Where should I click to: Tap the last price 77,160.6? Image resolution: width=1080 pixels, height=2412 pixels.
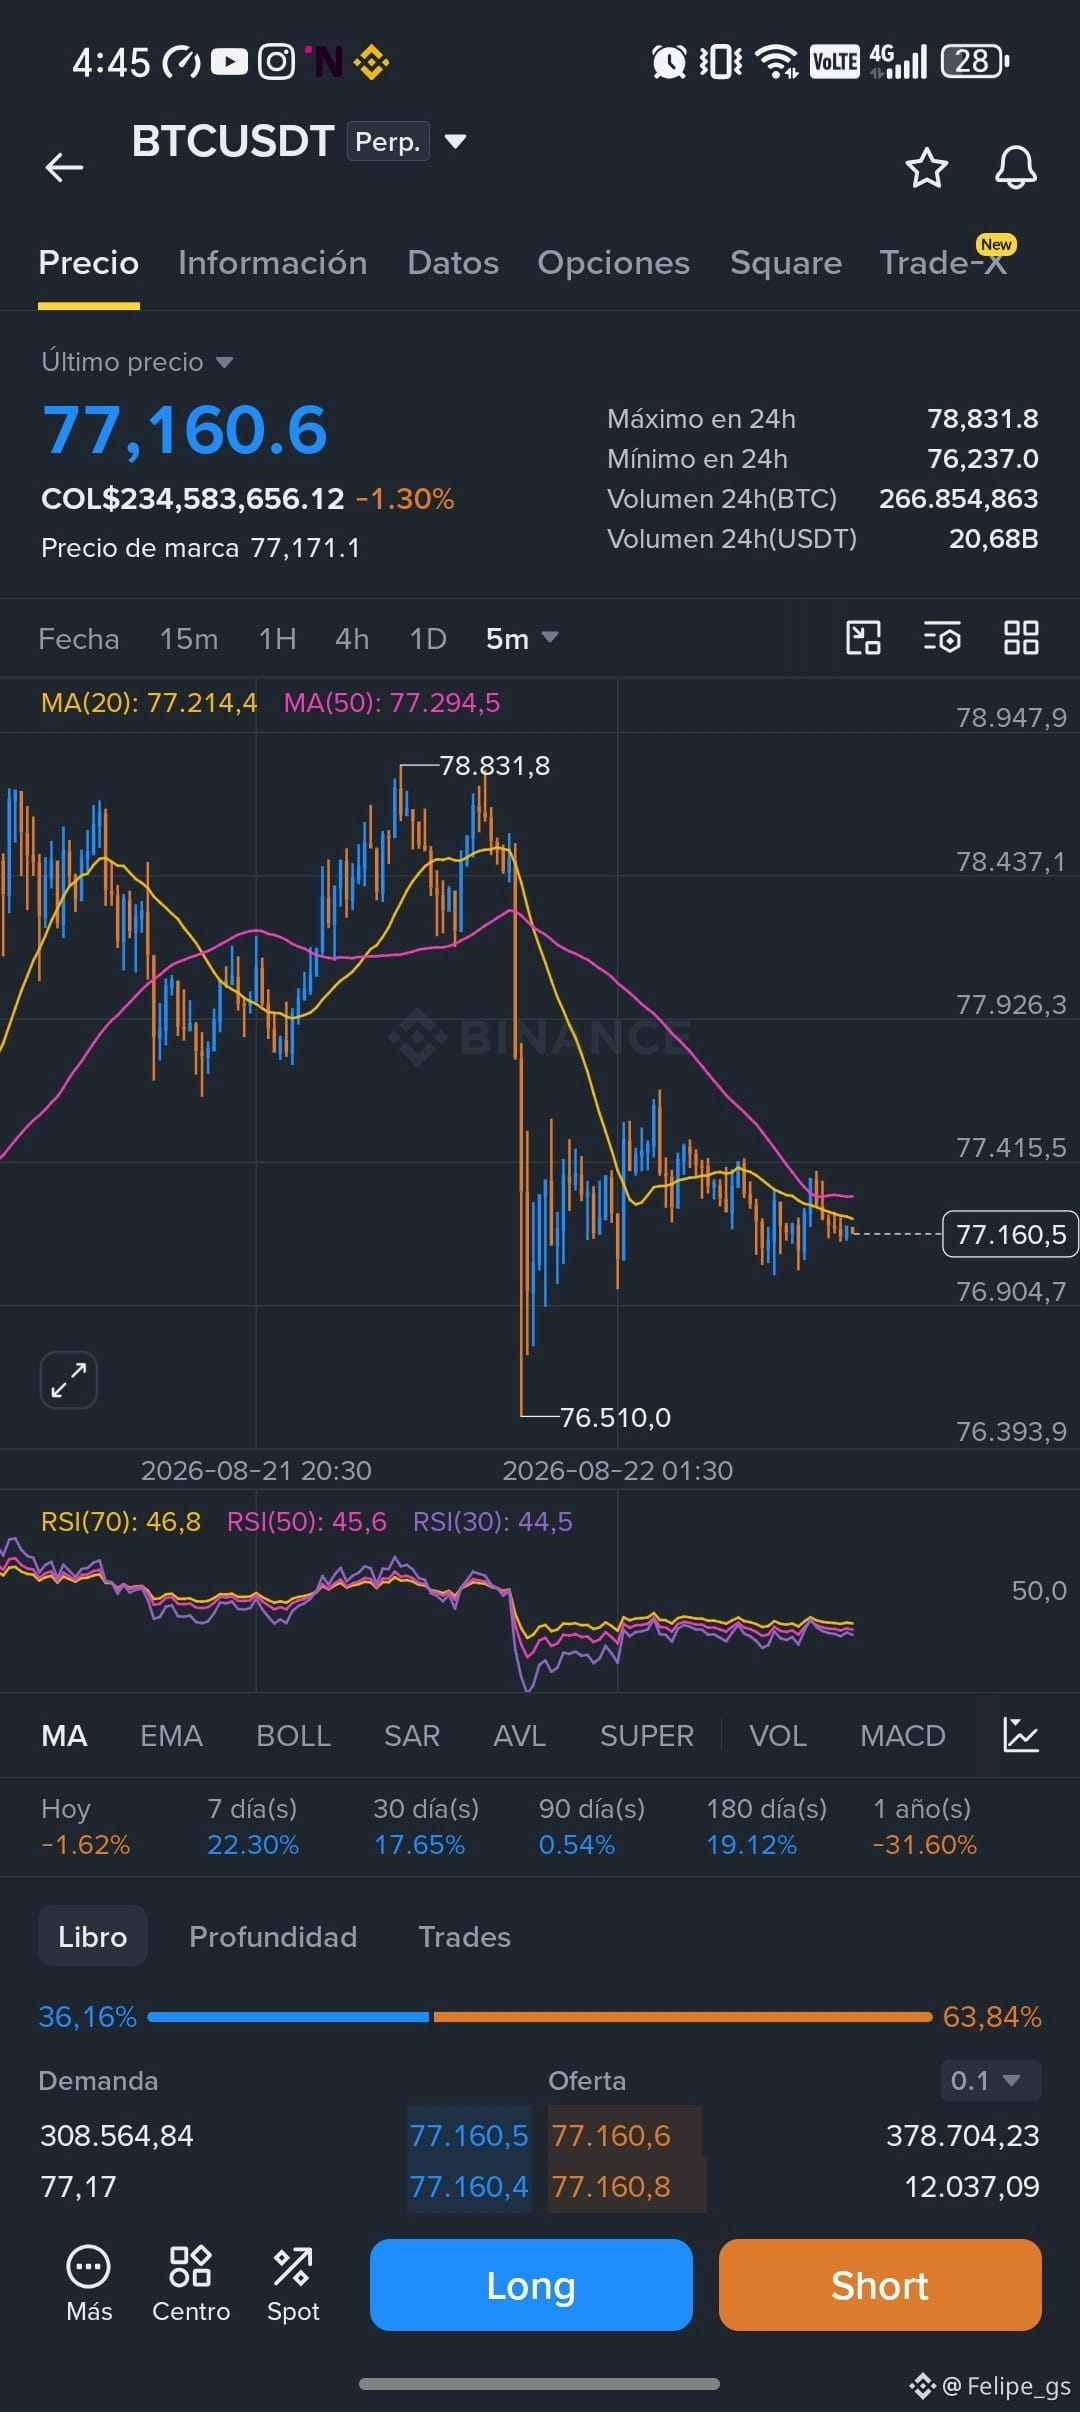tap(185, 430)
